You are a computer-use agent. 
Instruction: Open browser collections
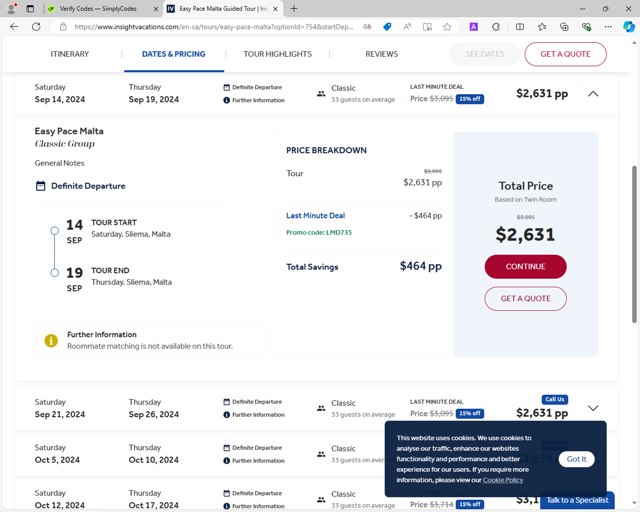pyautogui.click(x=564, y=27)
